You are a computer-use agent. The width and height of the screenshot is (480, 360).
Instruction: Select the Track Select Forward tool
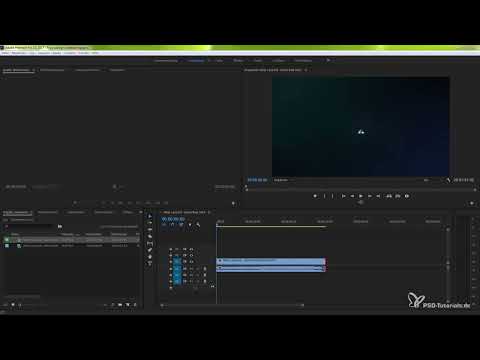(150, 223)
